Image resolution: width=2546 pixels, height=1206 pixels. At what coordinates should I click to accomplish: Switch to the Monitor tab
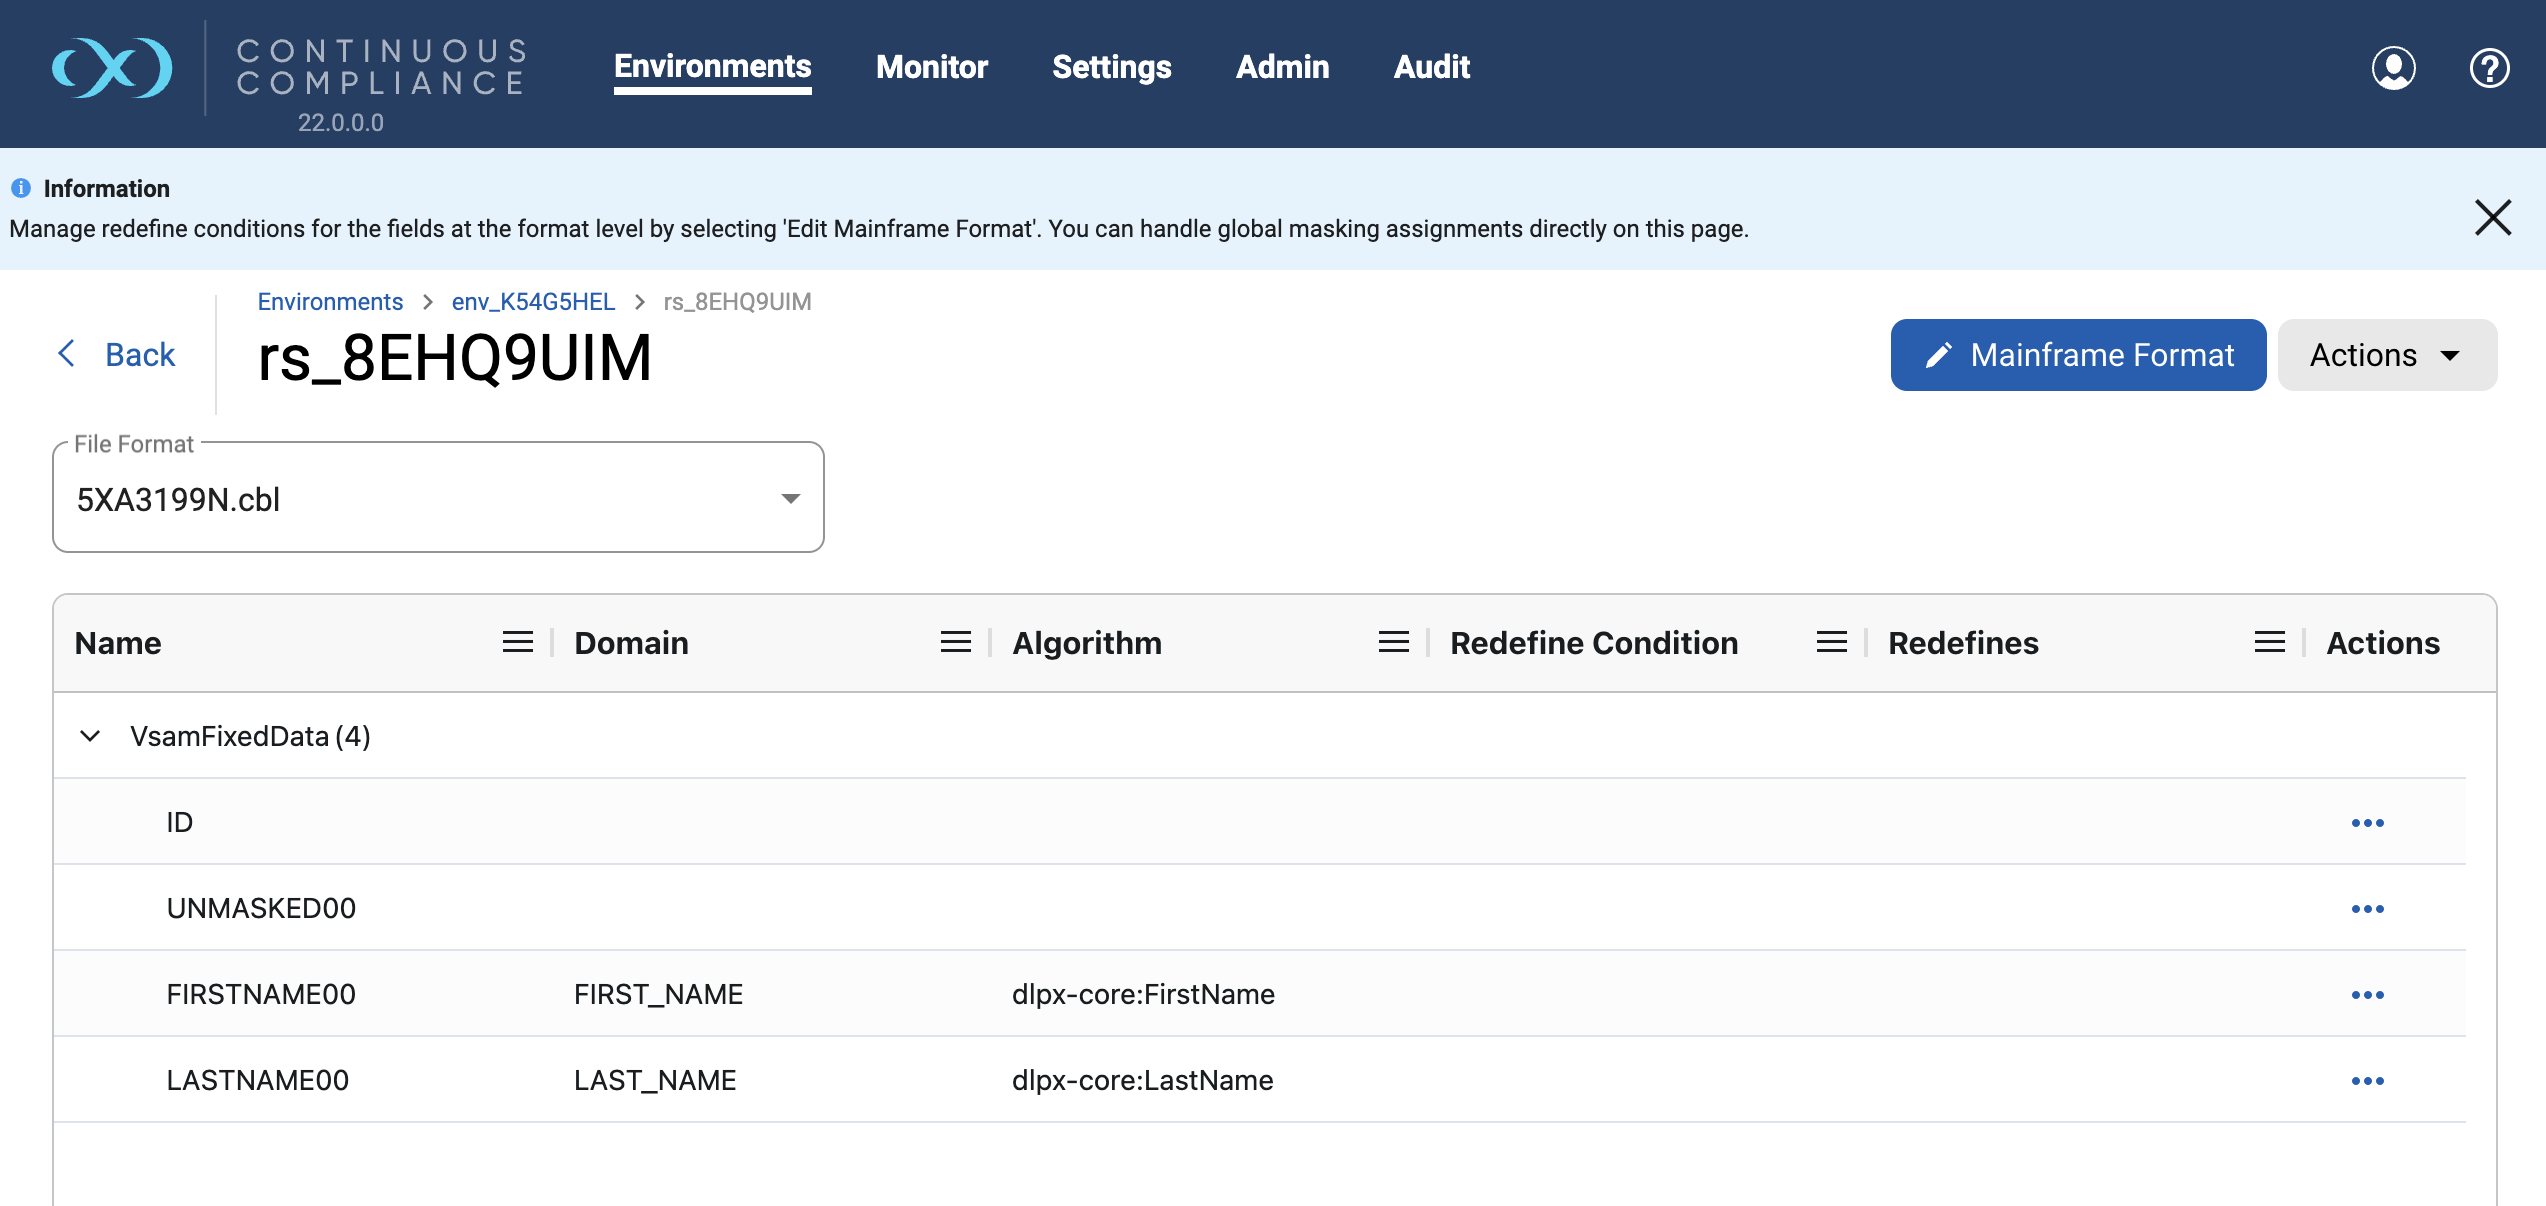(x=931, y=67)
